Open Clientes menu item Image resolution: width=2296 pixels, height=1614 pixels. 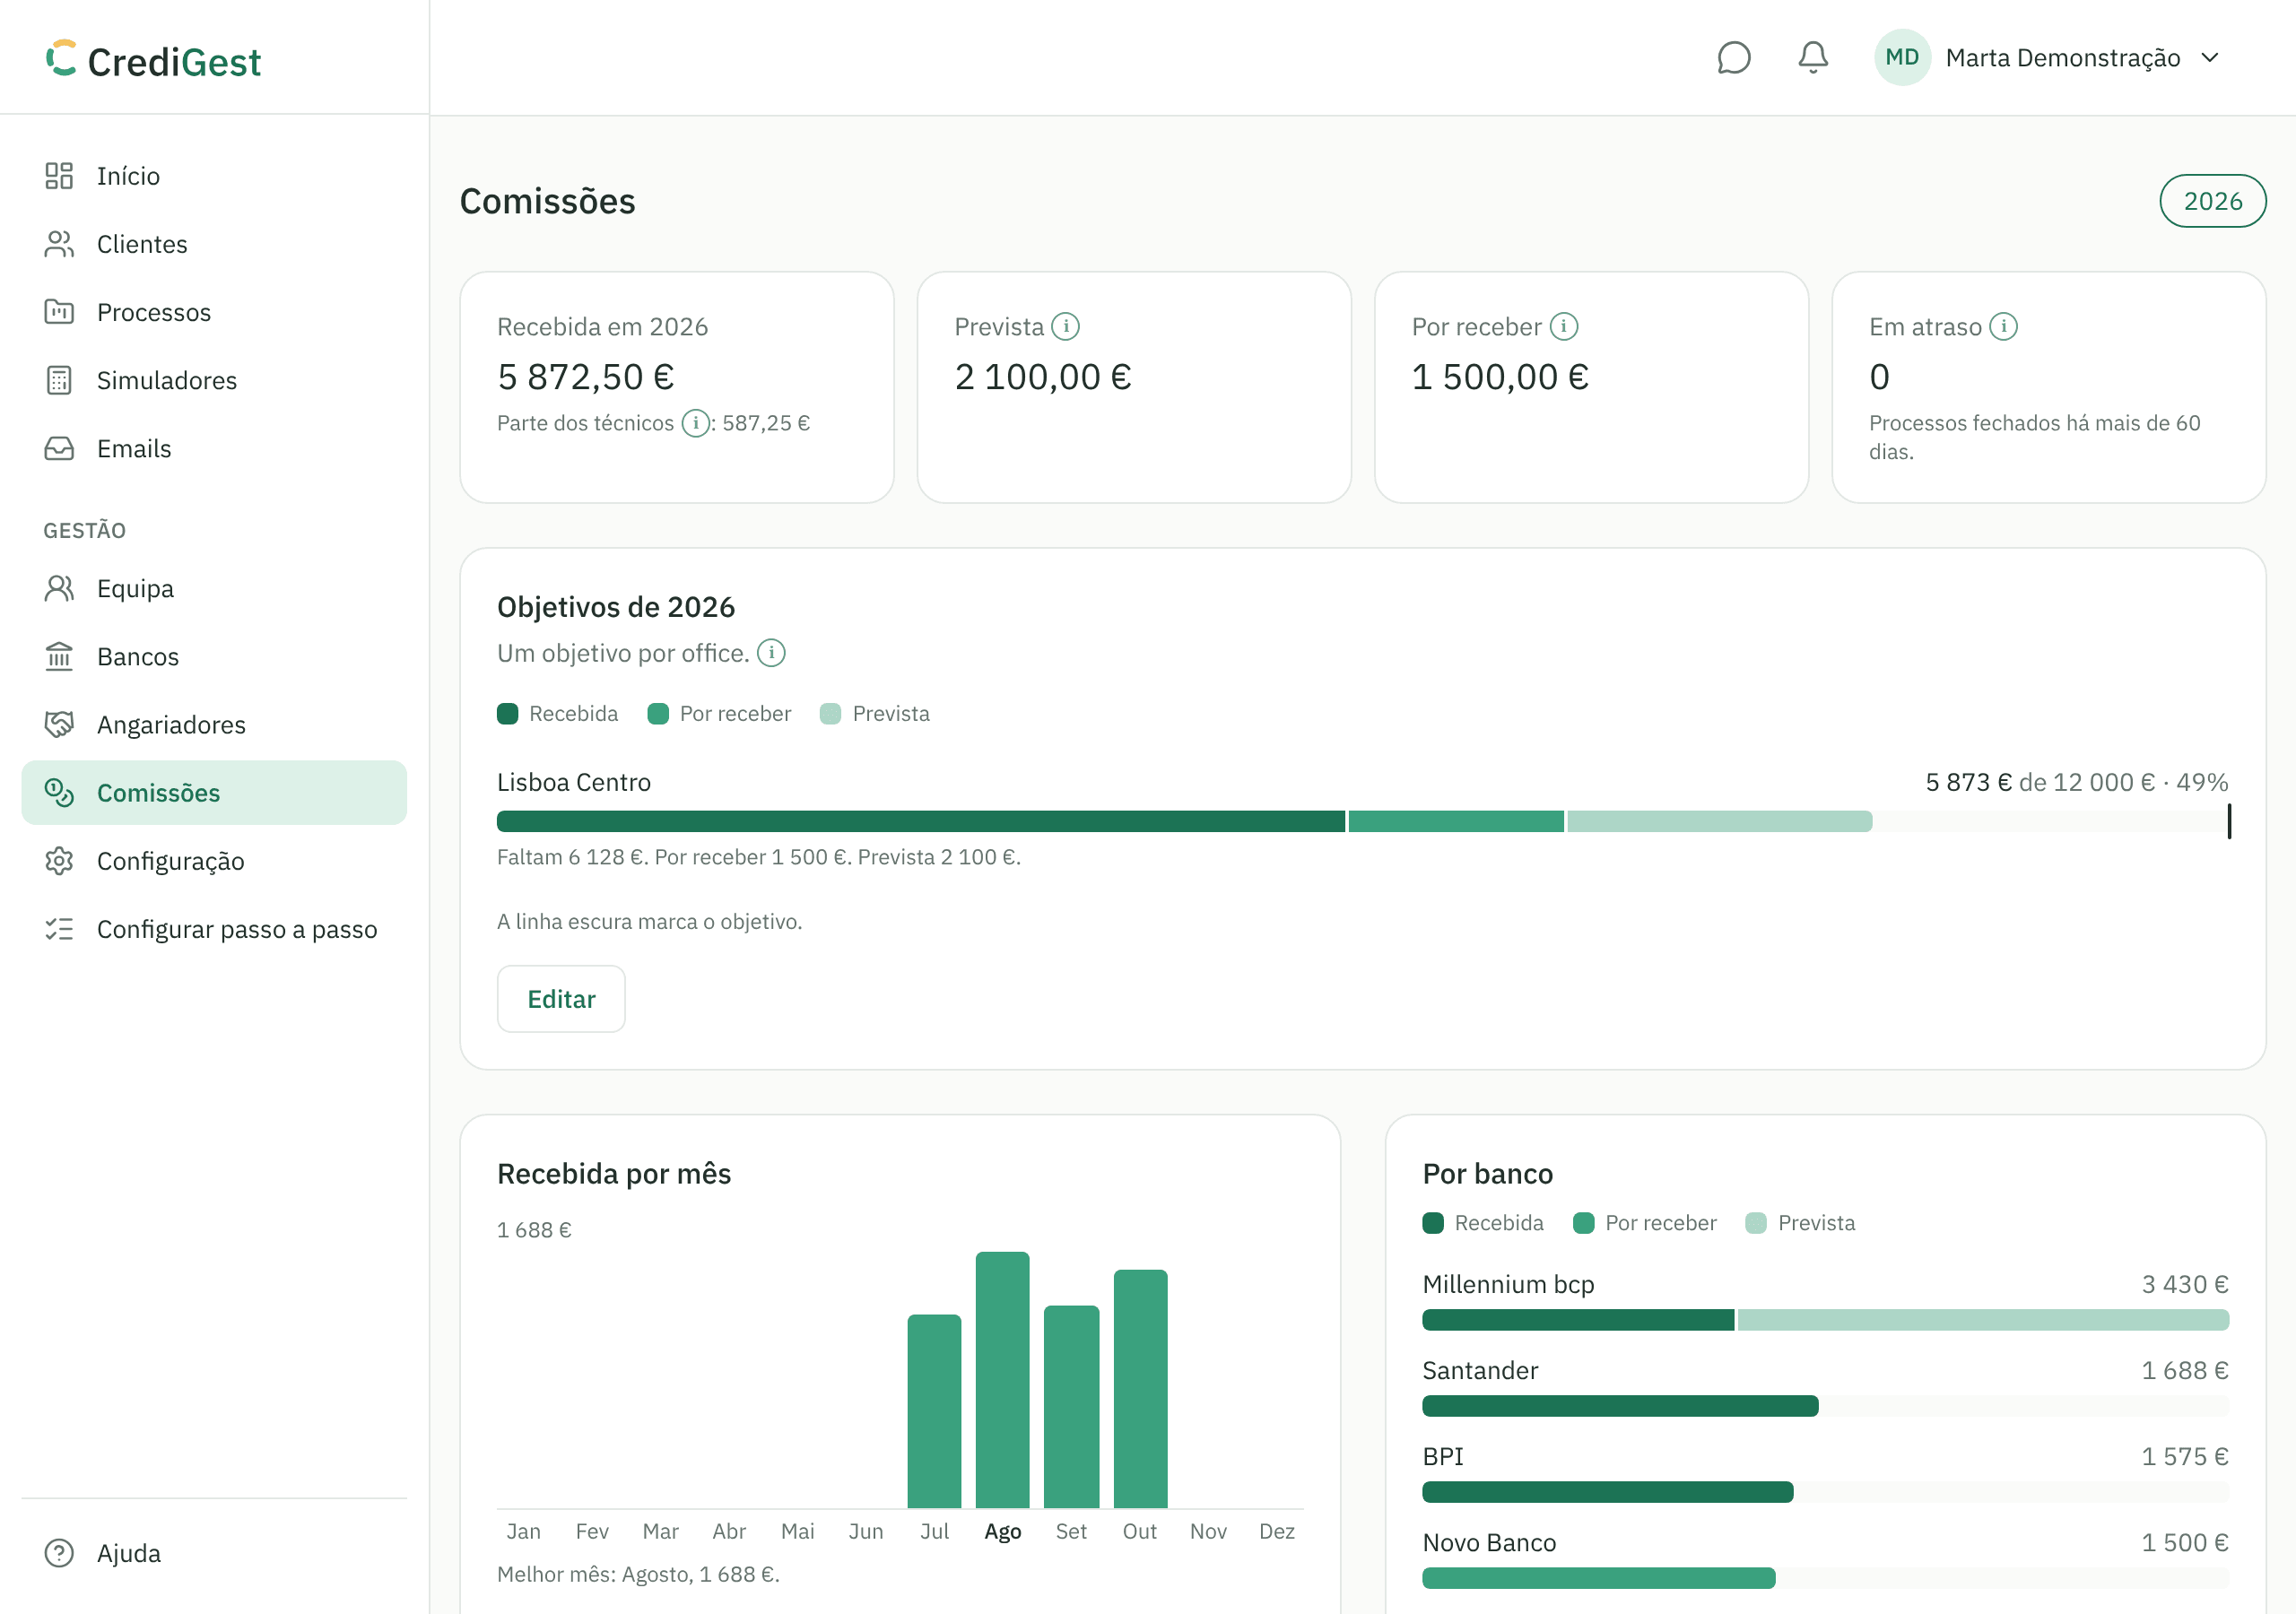[214, 244]
